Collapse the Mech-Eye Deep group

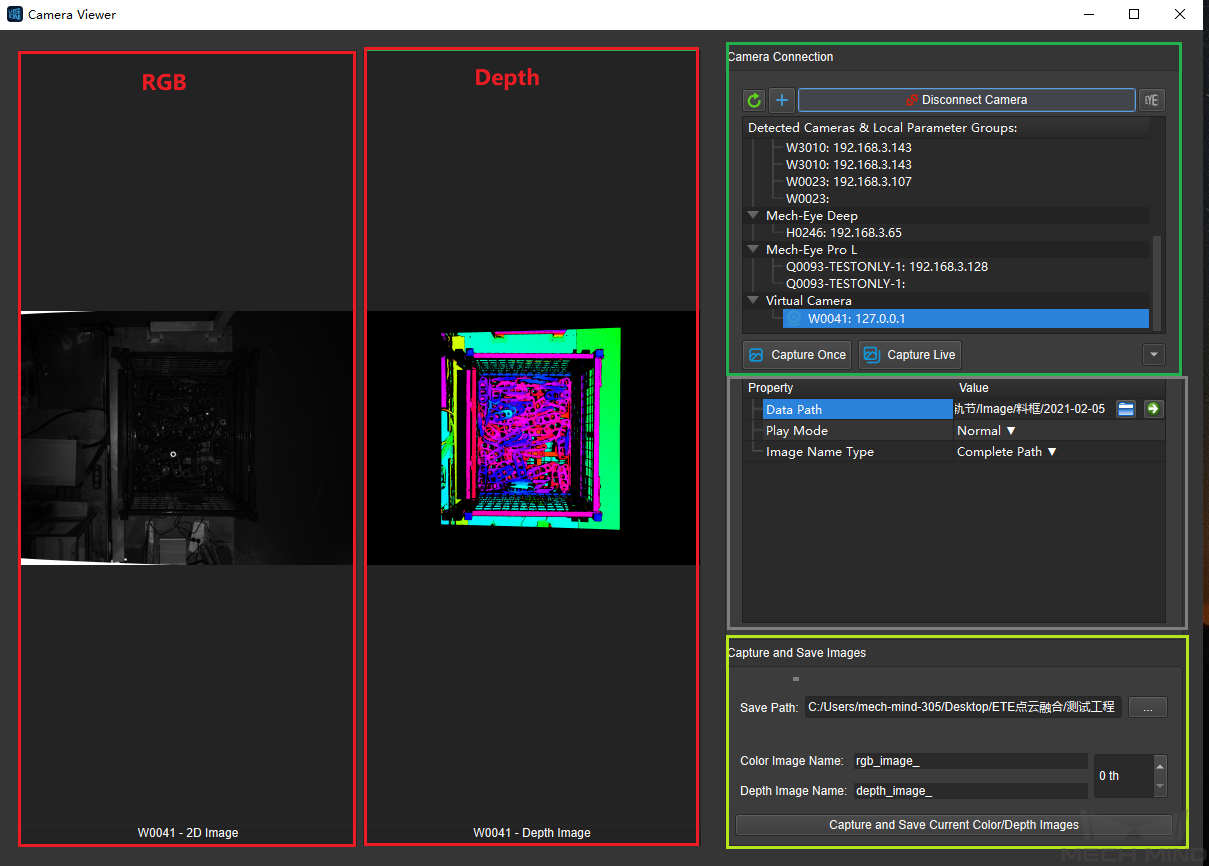click(x=753, y=215)
